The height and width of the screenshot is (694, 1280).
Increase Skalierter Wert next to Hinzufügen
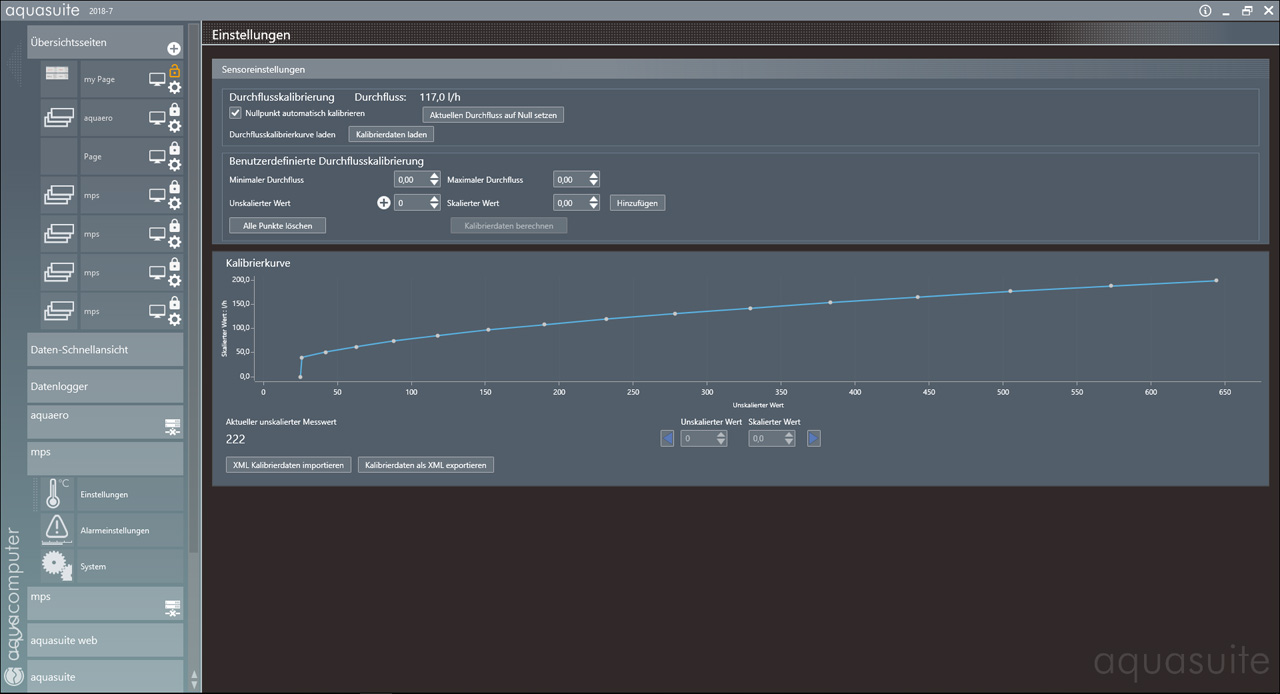(x=594, y=199)
